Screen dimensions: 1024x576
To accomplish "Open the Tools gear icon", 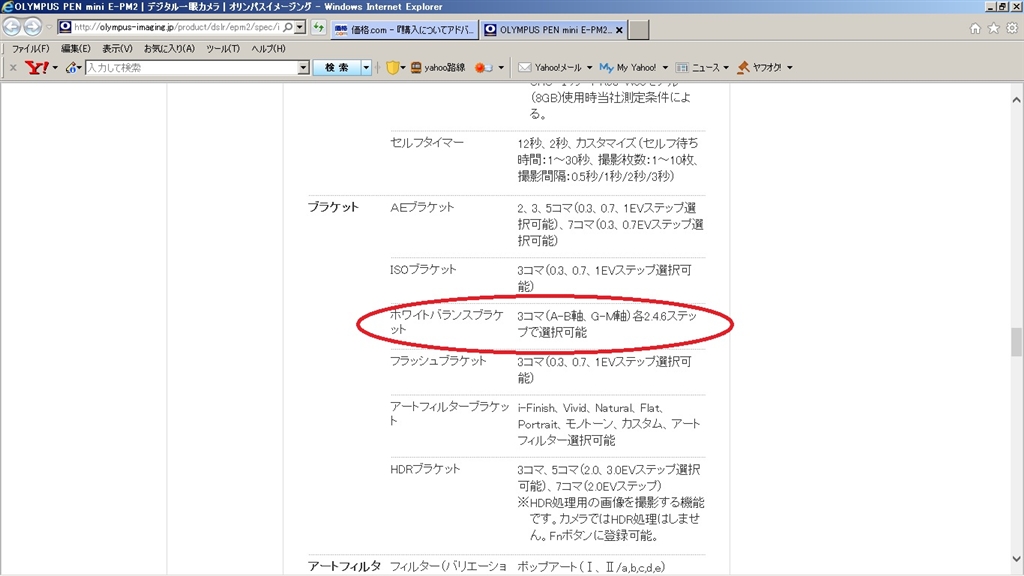I will (x=1012, y=28).
